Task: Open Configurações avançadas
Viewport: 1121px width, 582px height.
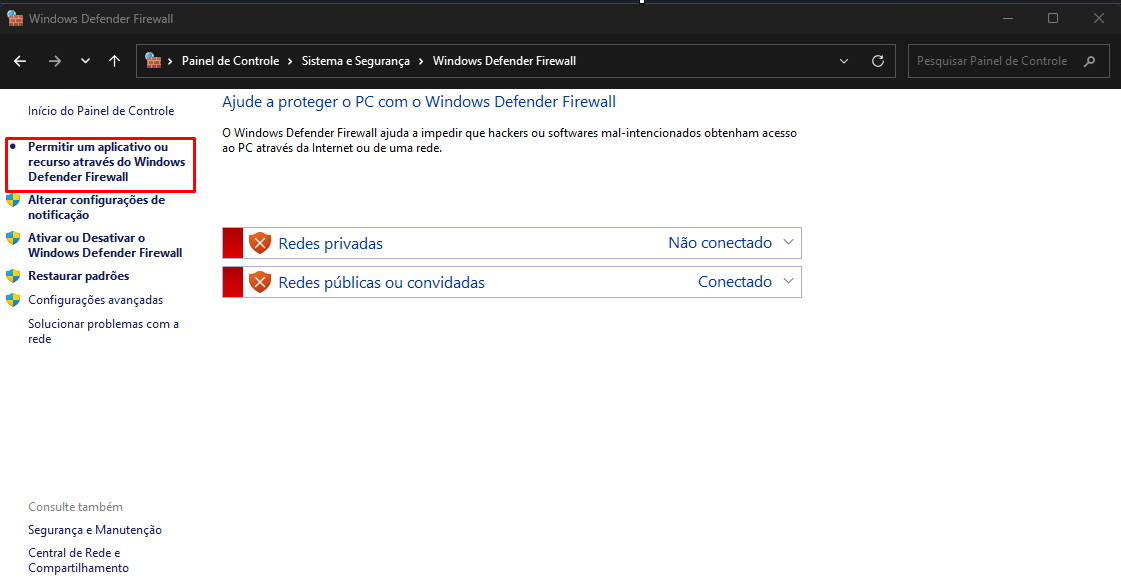Action: tap(95, 300)
